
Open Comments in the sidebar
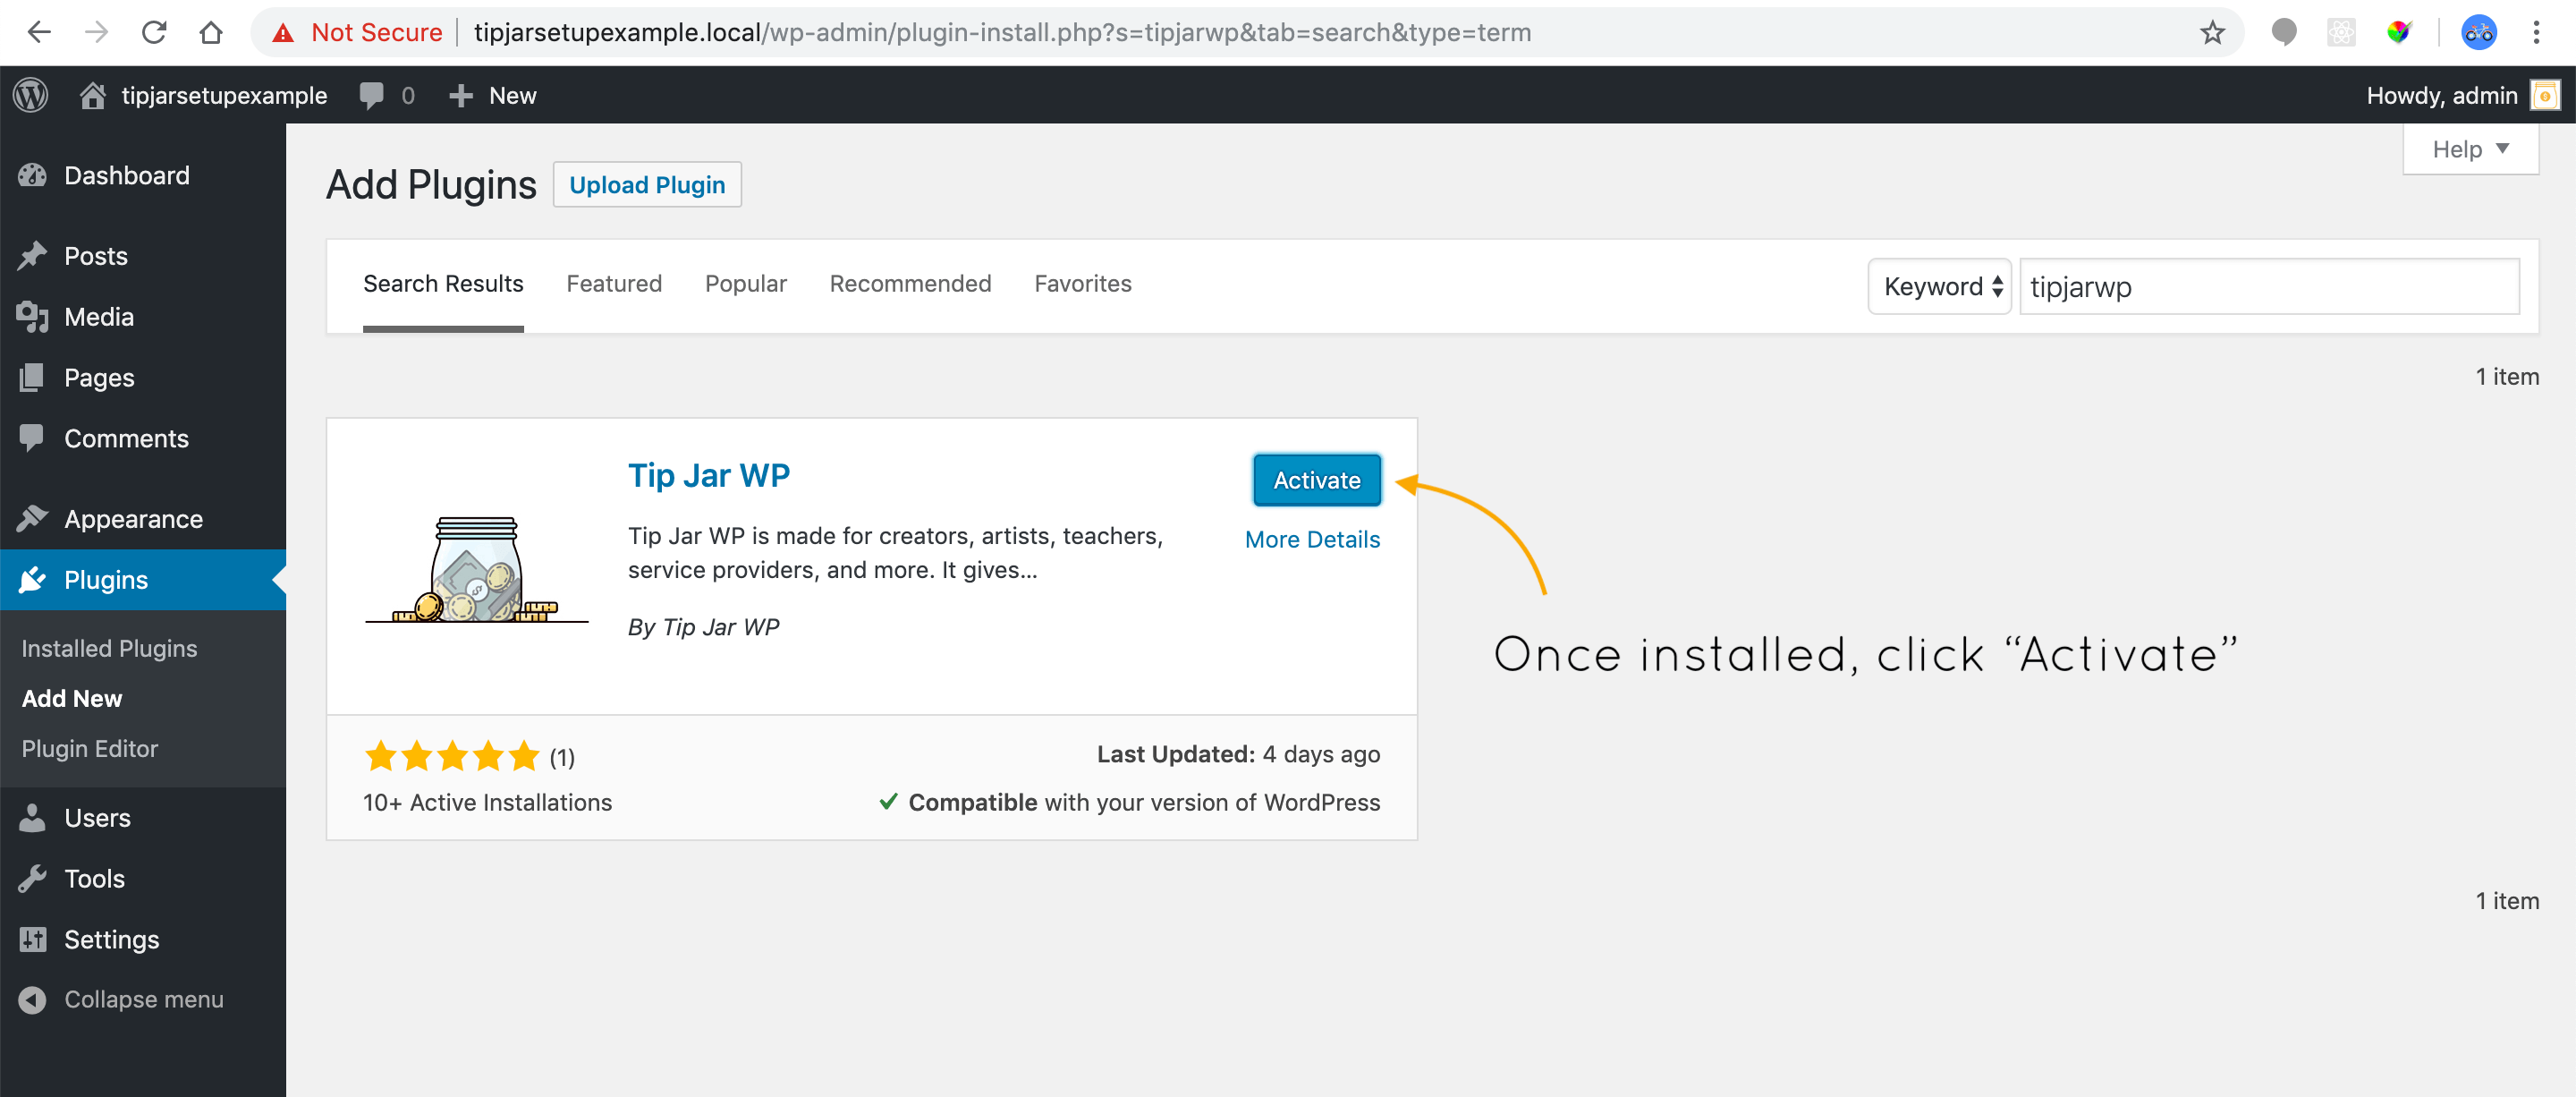tap(143, 438)
